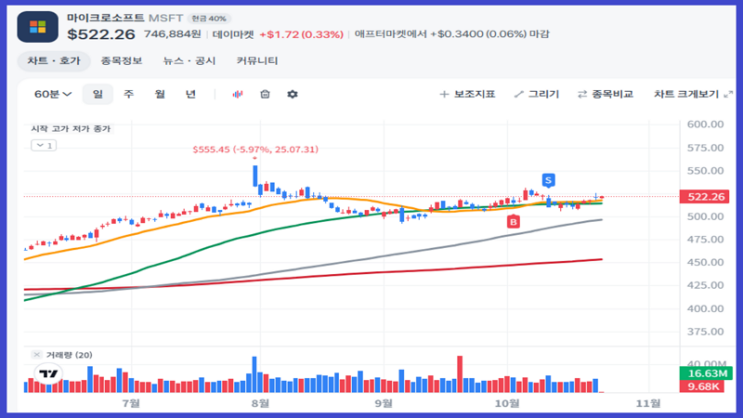Open 종목비교 stock comparison

coord(605,94)
